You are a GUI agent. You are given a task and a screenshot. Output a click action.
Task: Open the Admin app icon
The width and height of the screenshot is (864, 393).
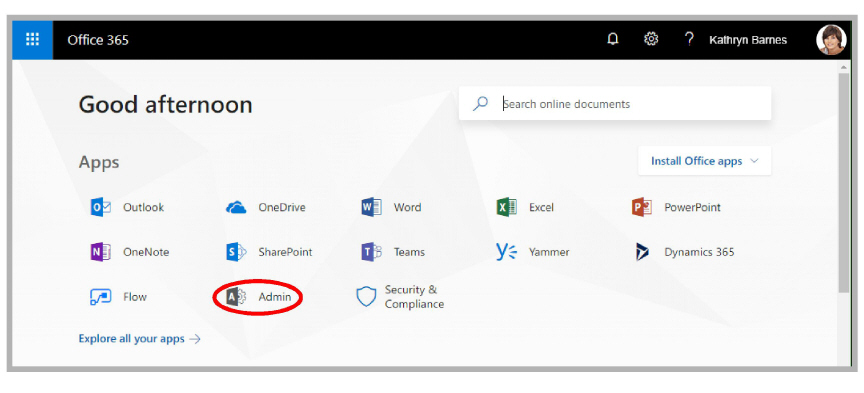coord(236,297)
